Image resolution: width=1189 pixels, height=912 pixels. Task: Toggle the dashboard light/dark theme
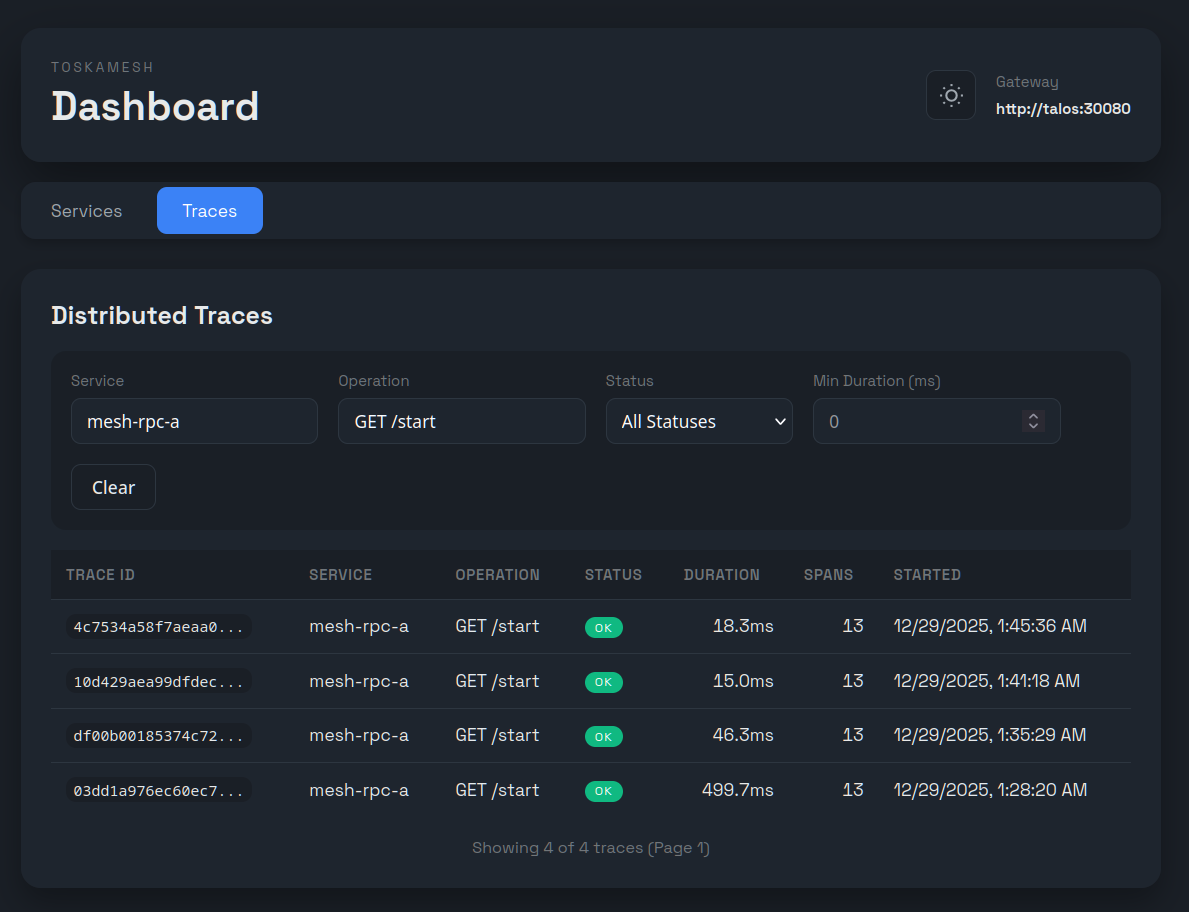(950, 95)
